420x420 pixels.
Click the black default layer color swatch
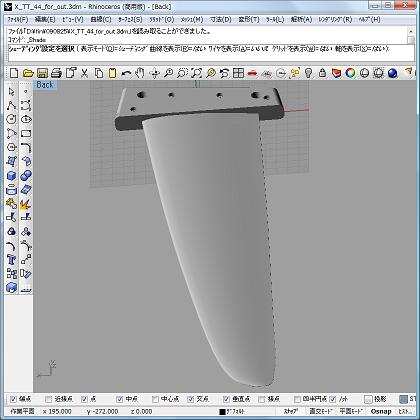(x=222, y=412)
